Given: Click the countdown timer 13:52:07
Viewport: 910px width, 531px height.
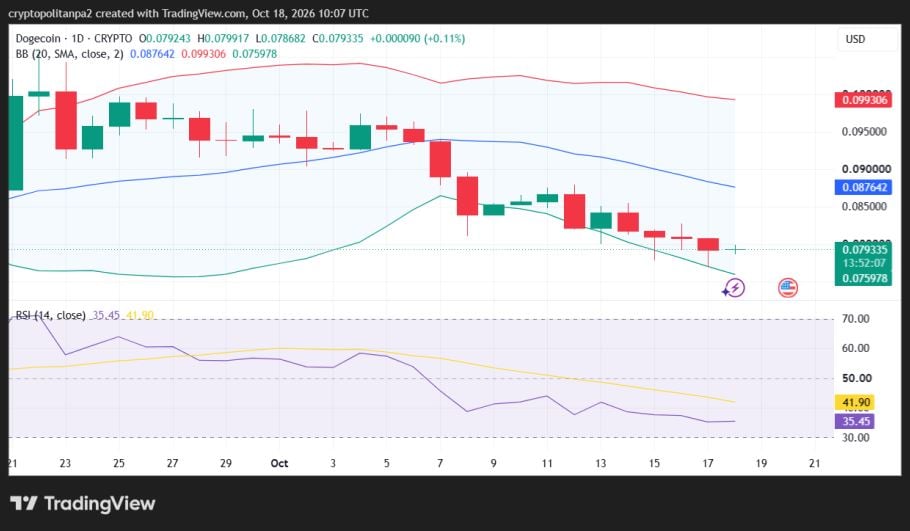Looking at the screenshot, I should click(864, 263).
